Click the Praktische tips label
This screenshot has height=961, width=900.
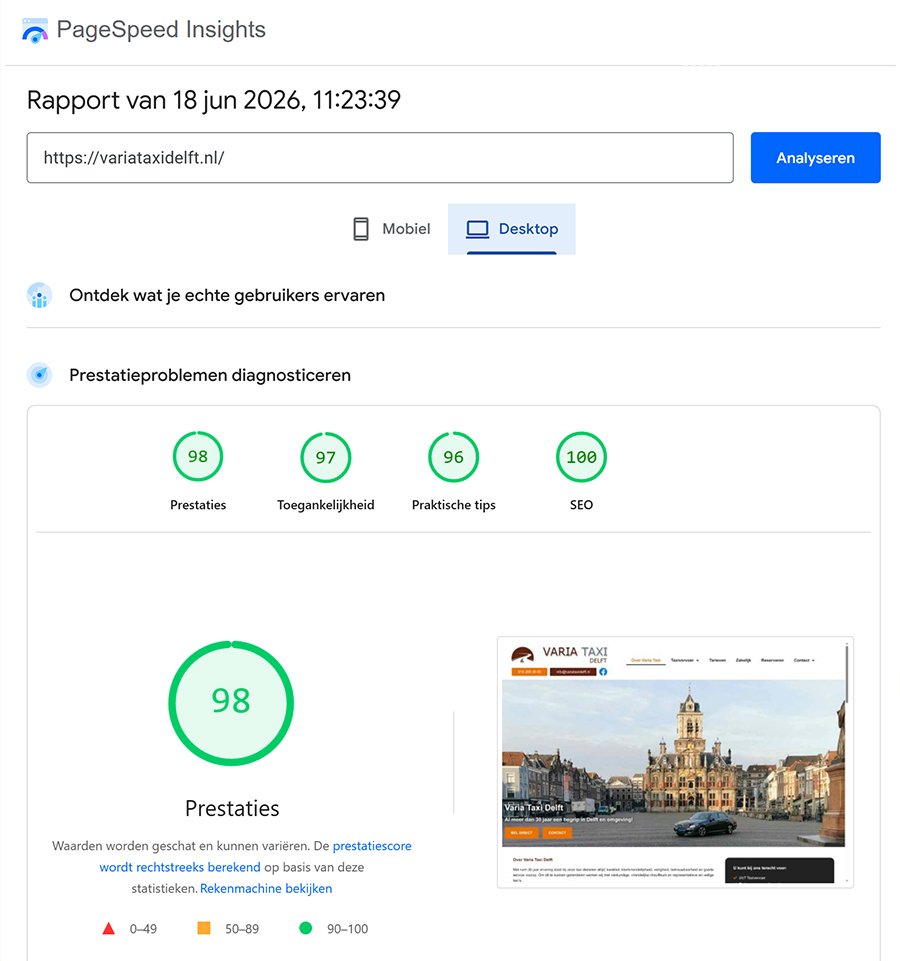pyautogui.click(x=454, y=505)
